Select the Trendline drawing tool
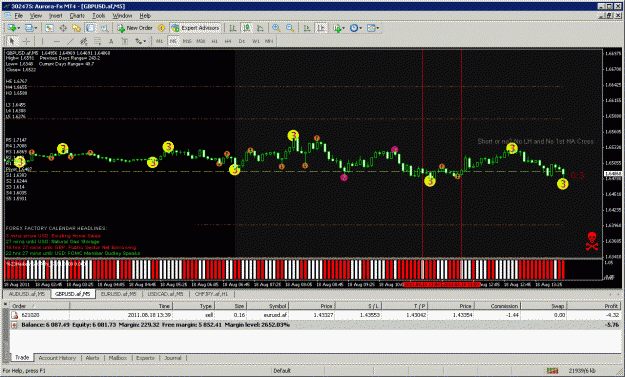The image size is (625, 377). (x=70, y=41)
